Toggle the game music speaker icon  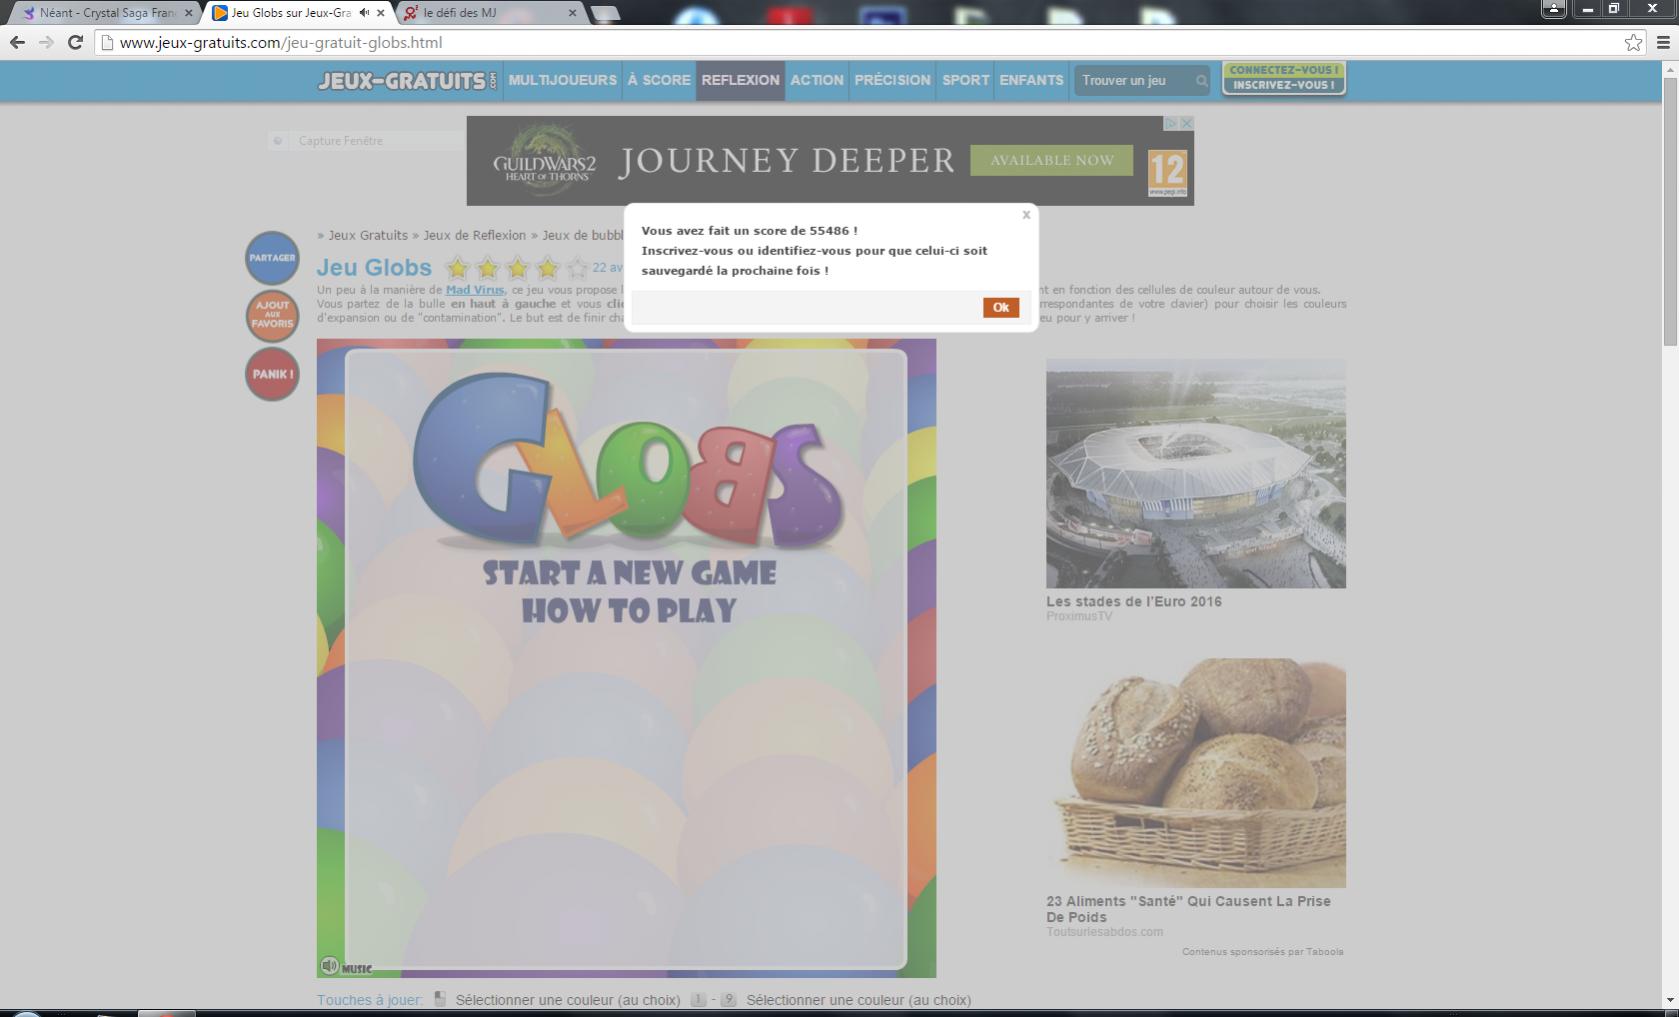point(329,965)
